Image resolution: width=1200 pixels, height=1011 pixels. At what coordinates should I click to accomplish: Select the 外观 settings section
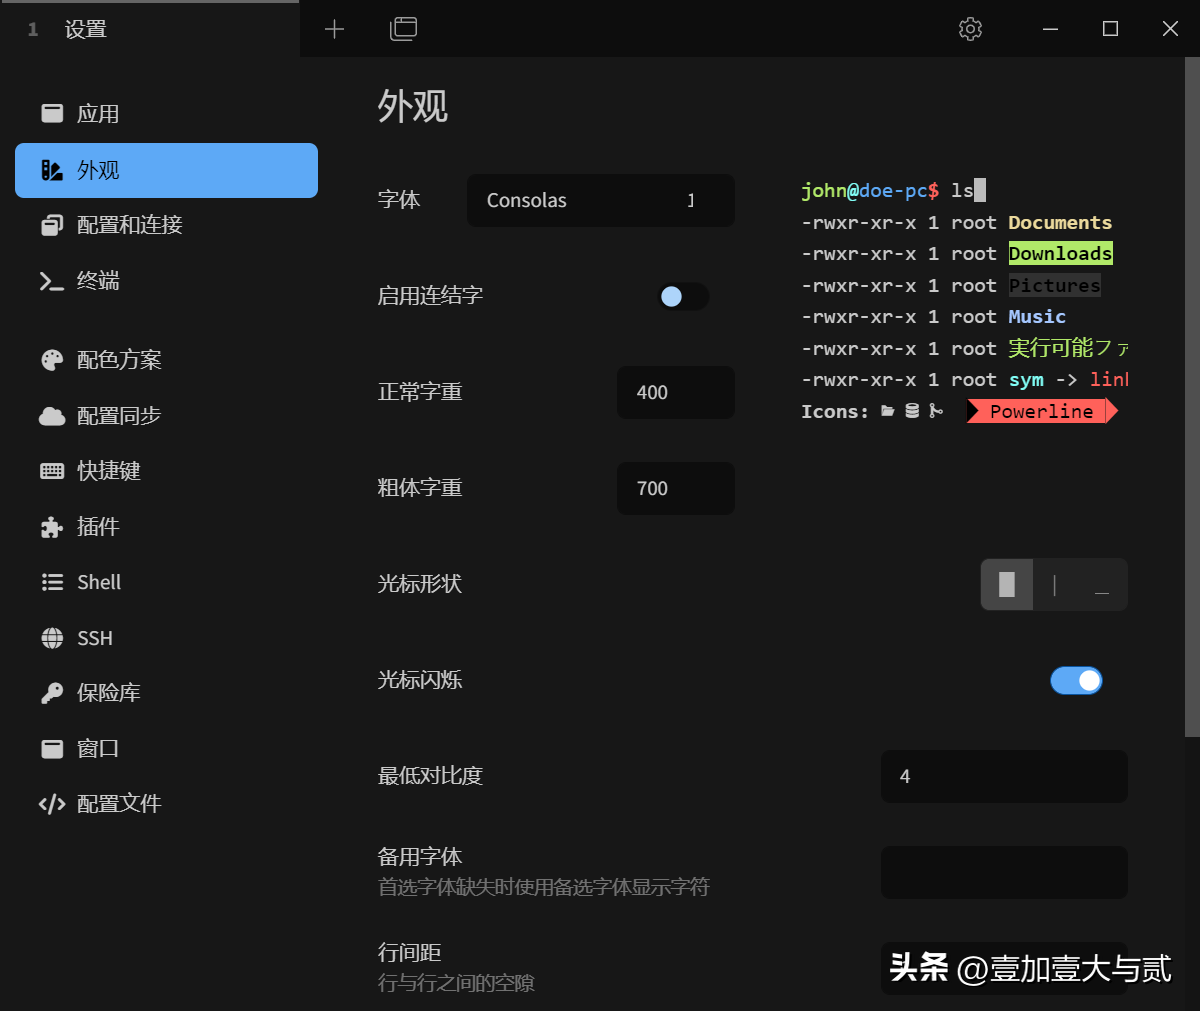point(166,170)
